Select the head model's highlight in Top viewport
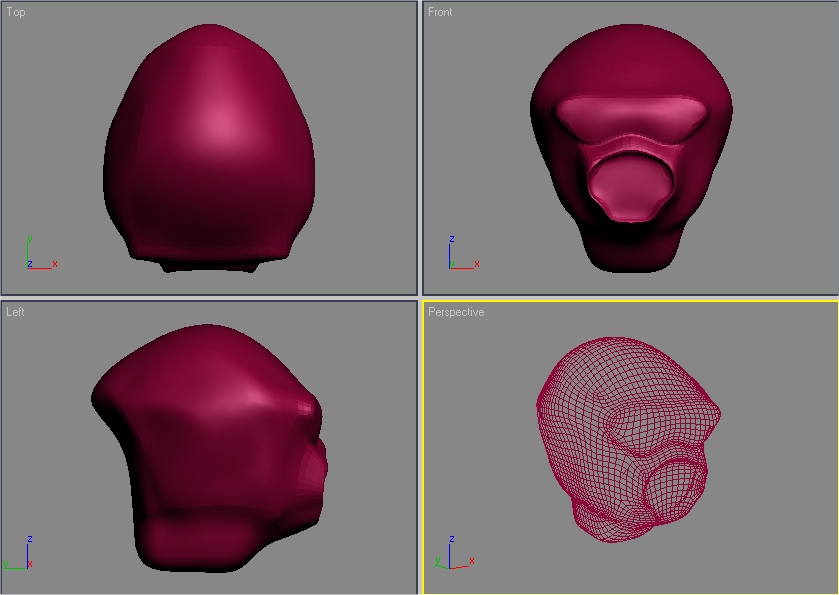The height and width of the screenshot is (595, 839). [x=220, y=123]
